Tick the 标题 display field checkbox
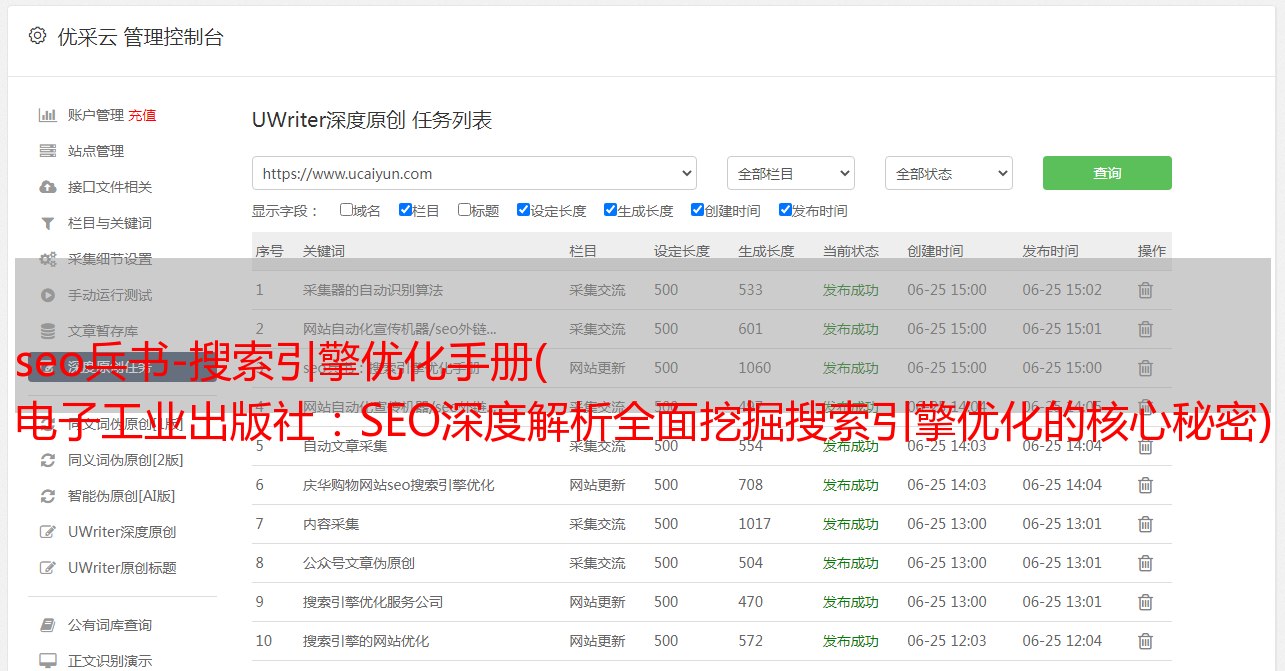 (464, 210)
